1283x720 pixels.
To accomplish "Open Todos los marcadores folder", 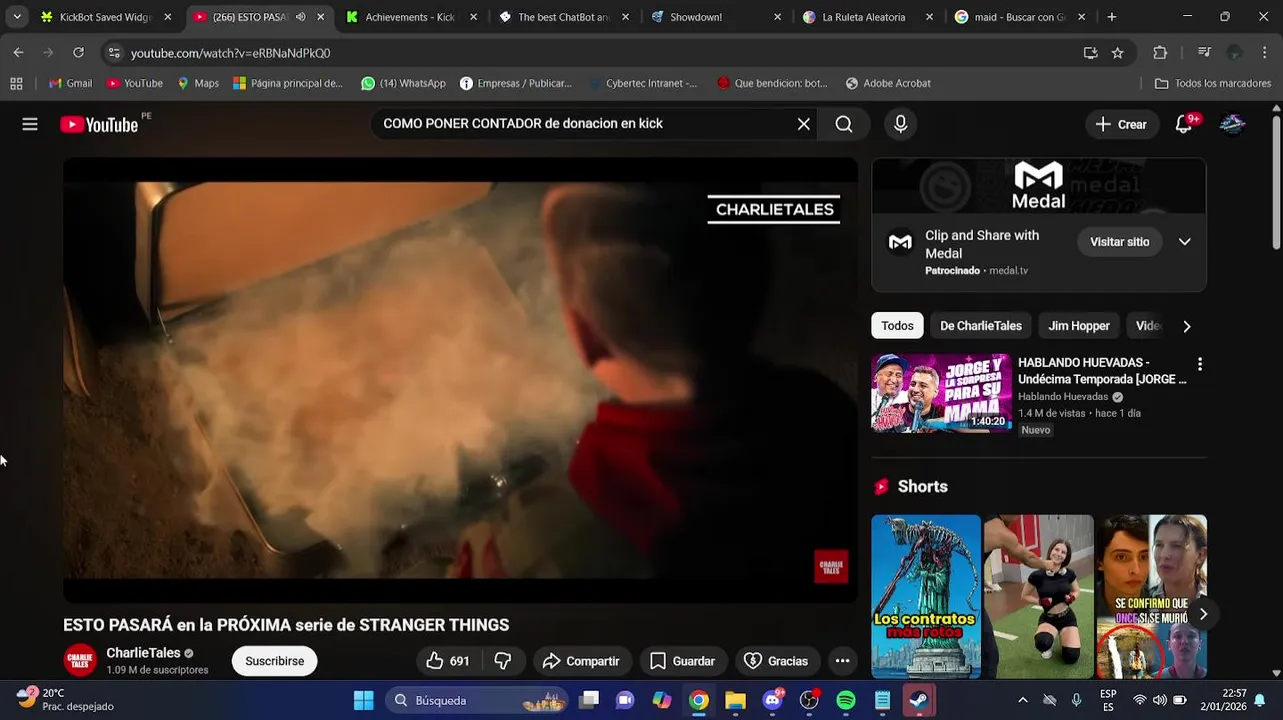I will [1213, 83].
